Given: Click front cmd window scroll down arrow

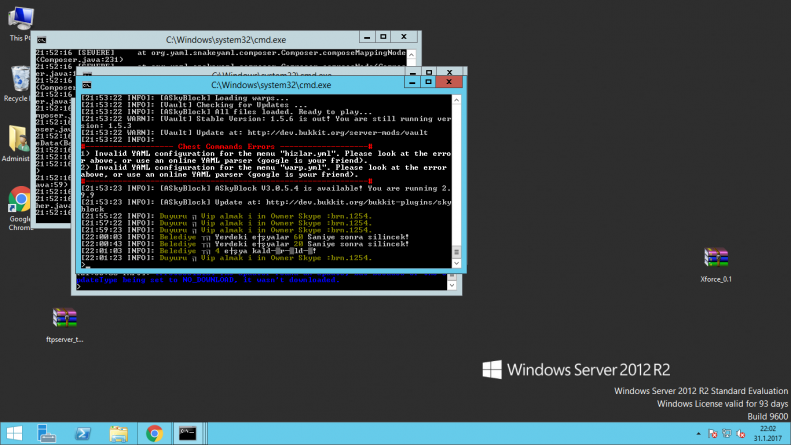Looking at the screenshot, I should click(x=456, y=263).
